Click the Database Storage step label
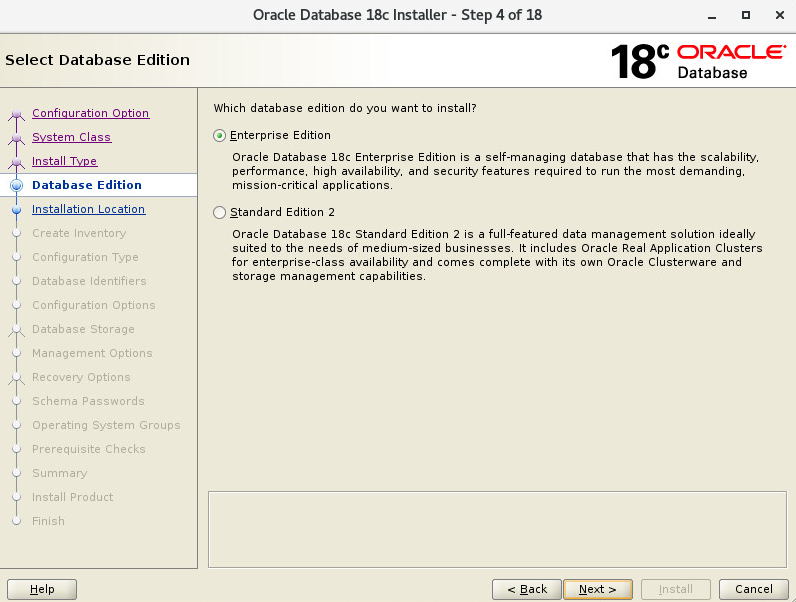This screenshot has height=602, width=796. point(83,329)
